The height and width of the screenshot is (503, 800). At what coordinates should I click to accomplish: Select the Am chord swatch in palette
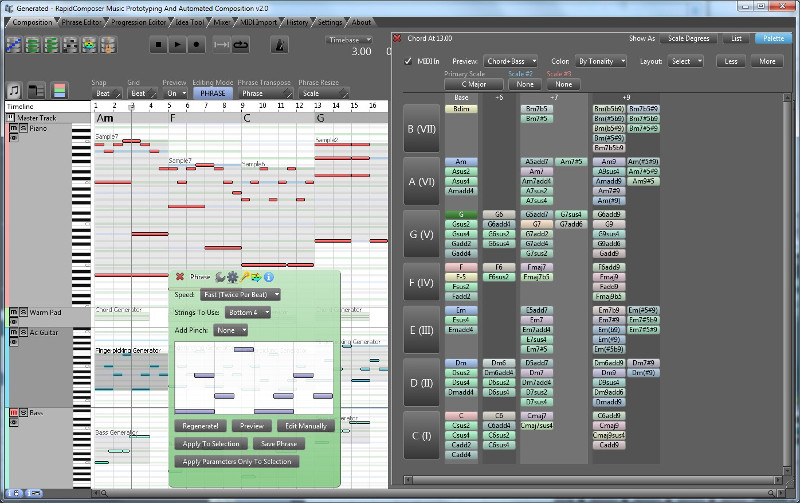click(461, 162)
